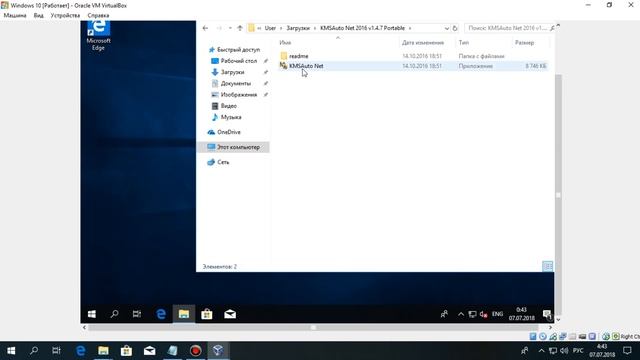Sort files by the Тип column
This screenshot has width=640, height=360.
[x=464, y=42]
